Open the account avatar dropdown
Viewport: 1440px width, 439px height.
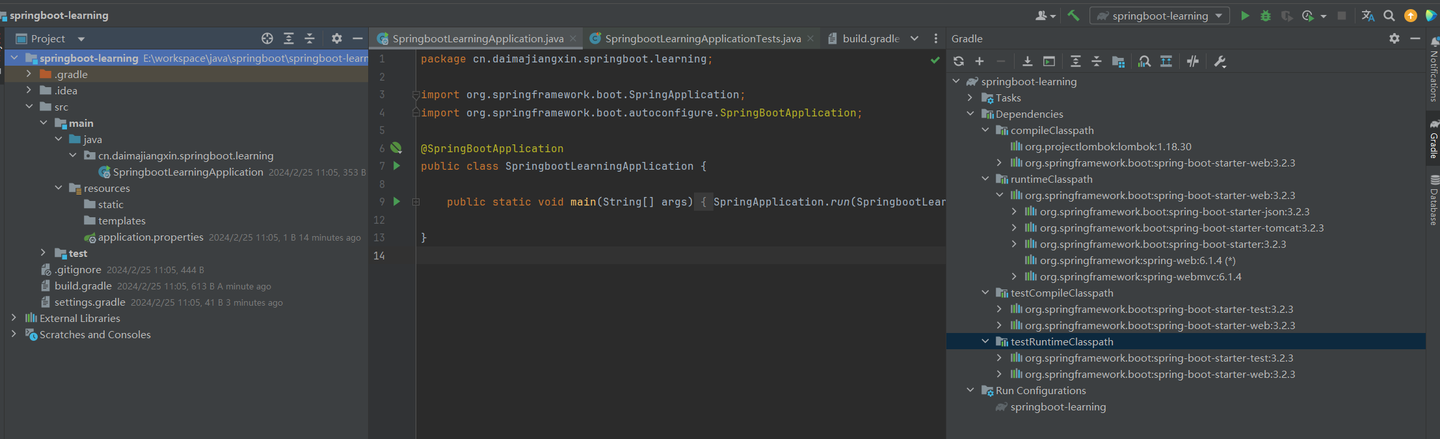[1046, 16]
